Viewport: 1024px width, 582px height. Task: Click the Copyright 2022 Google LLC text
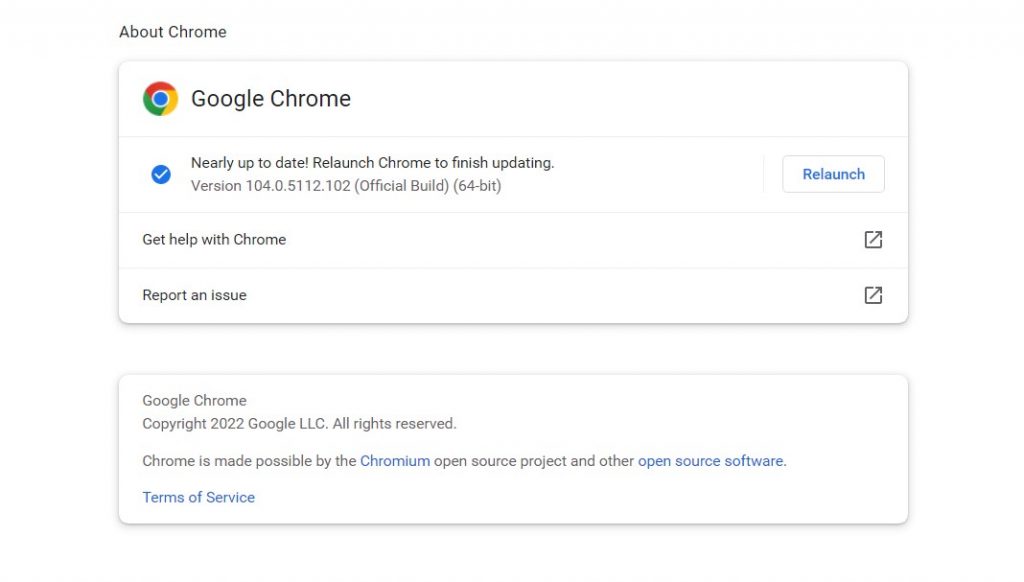299,423
